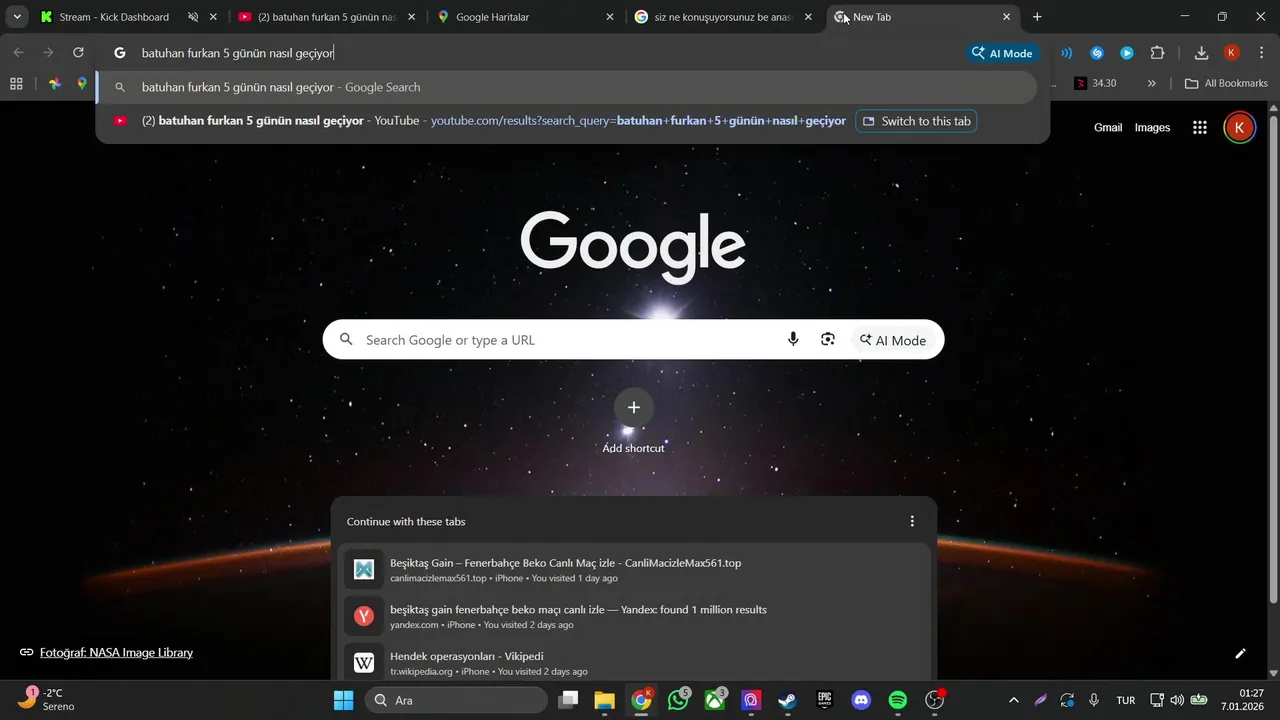Switch to the batuhan furkan YouTube tab

[x=326, y=17]
